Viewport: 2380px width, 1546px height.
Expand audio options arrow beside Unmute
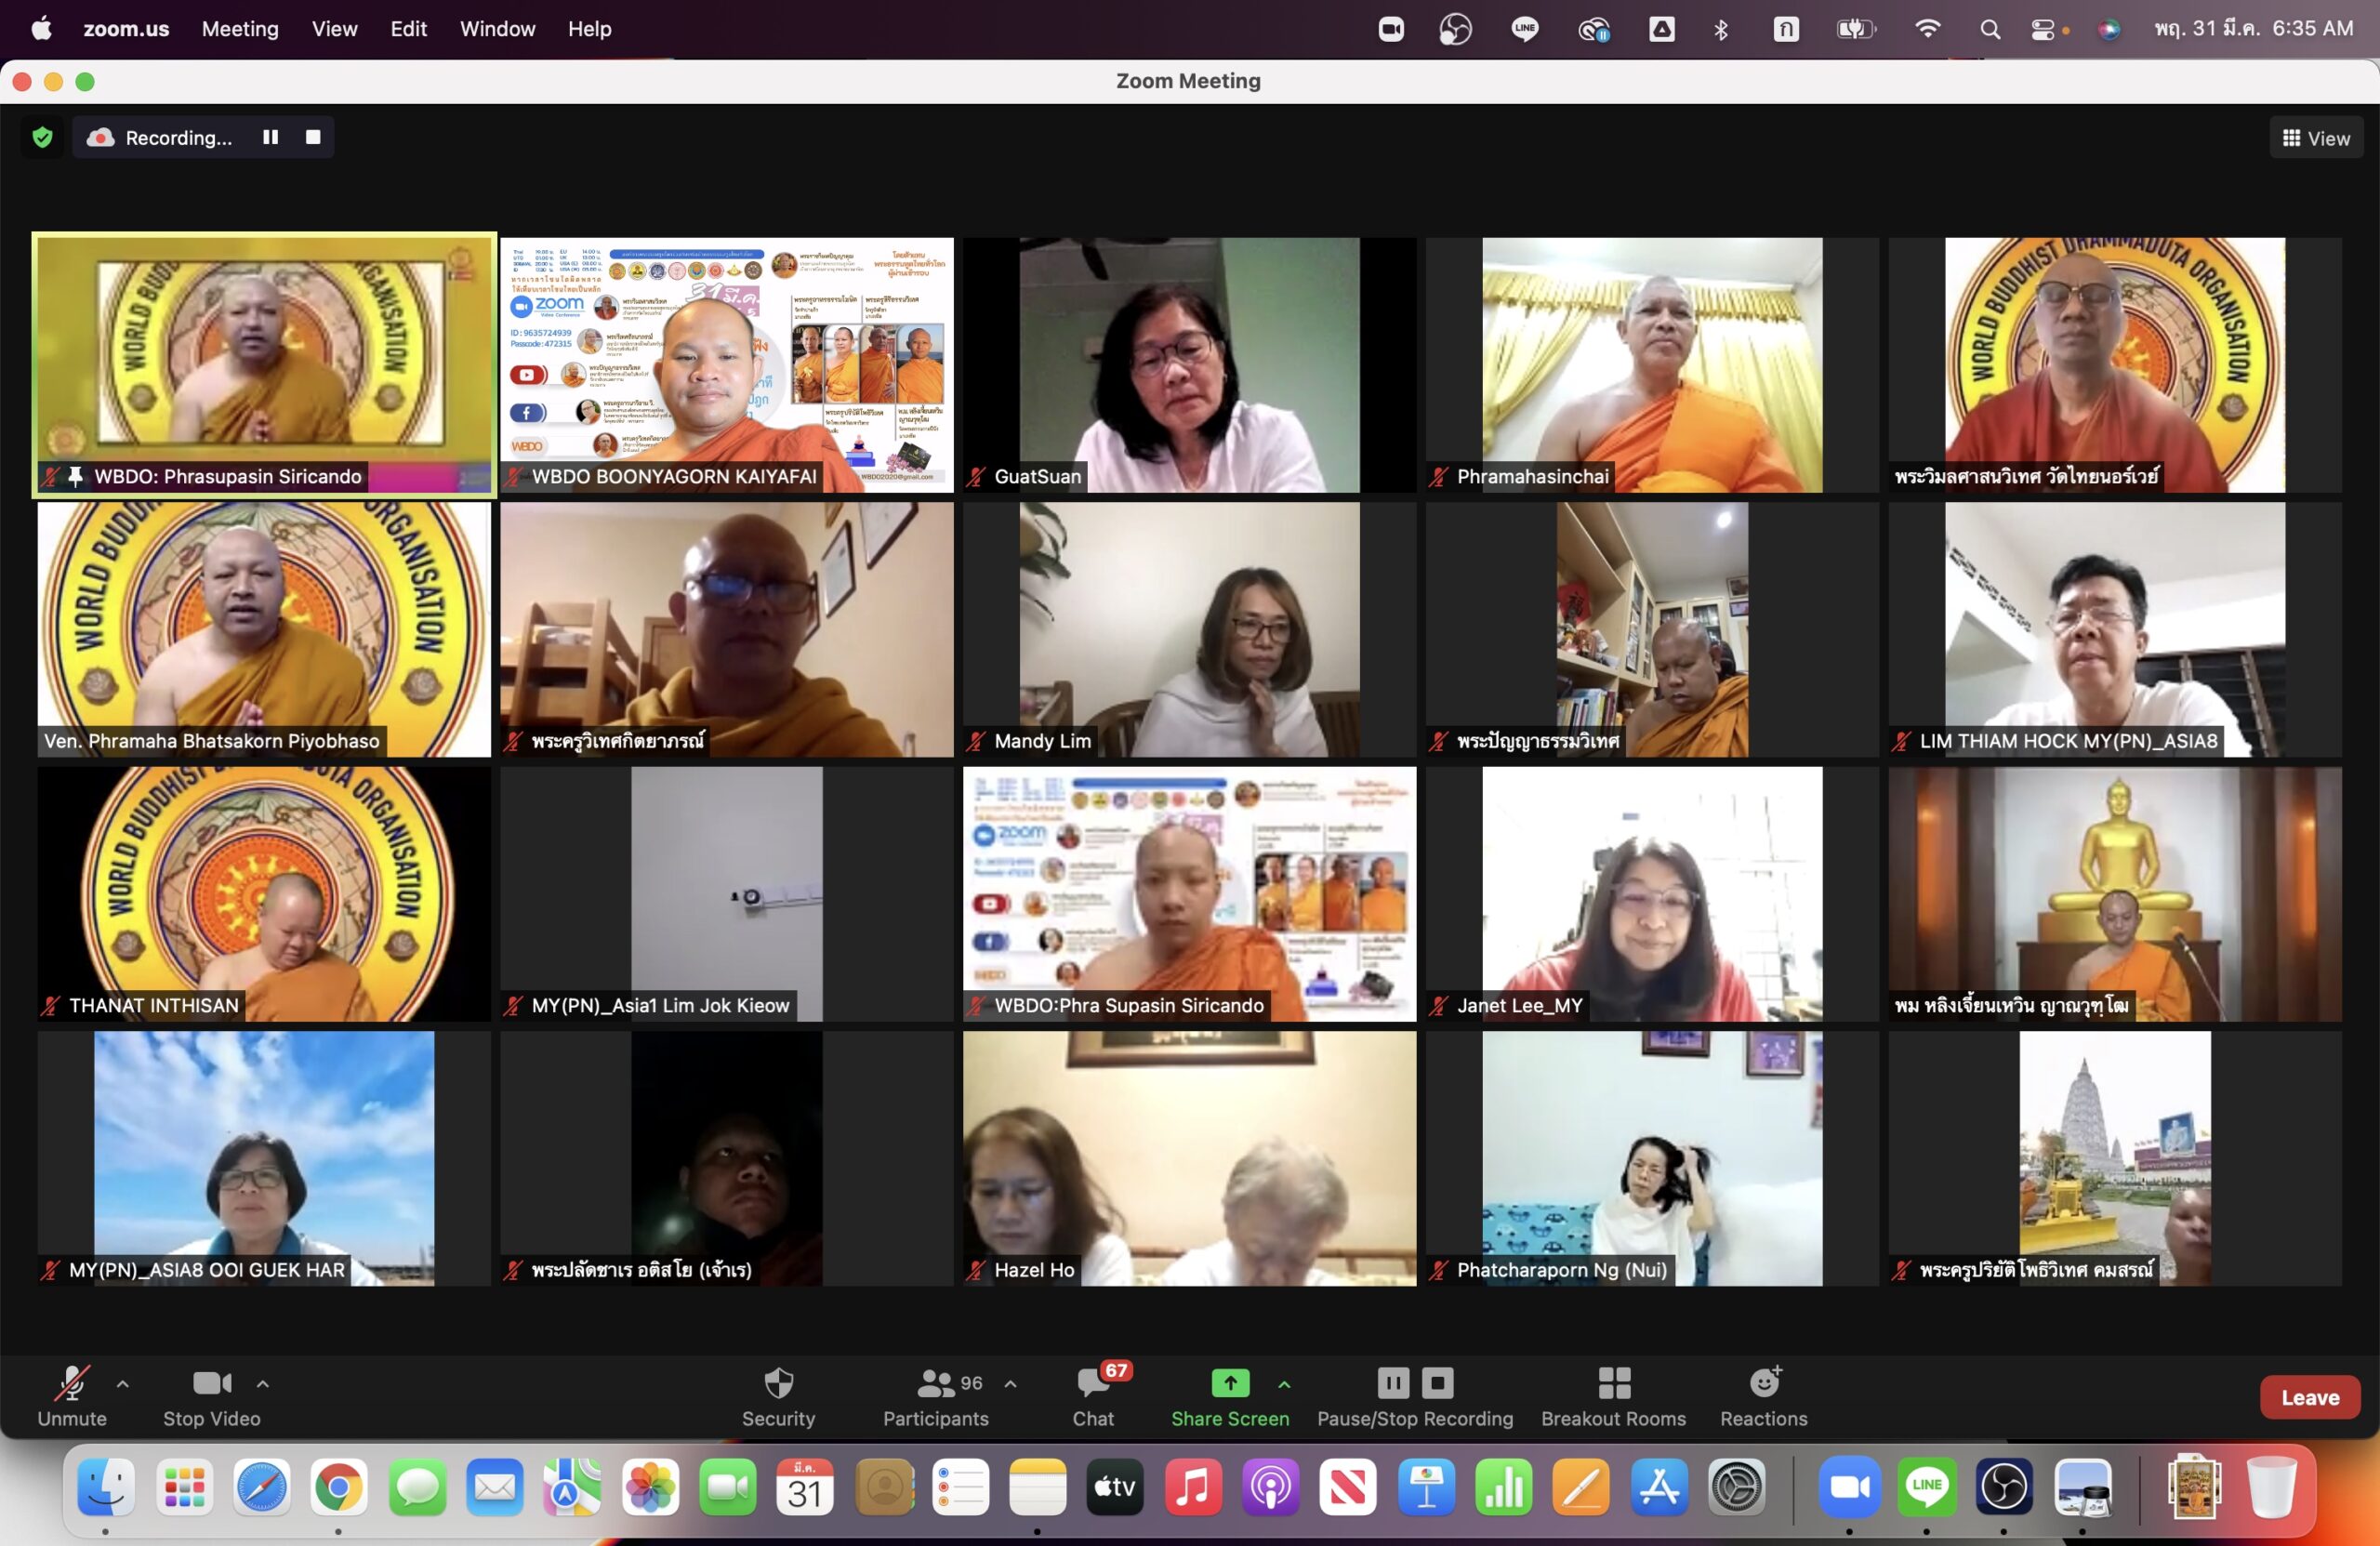[123, 1384]
